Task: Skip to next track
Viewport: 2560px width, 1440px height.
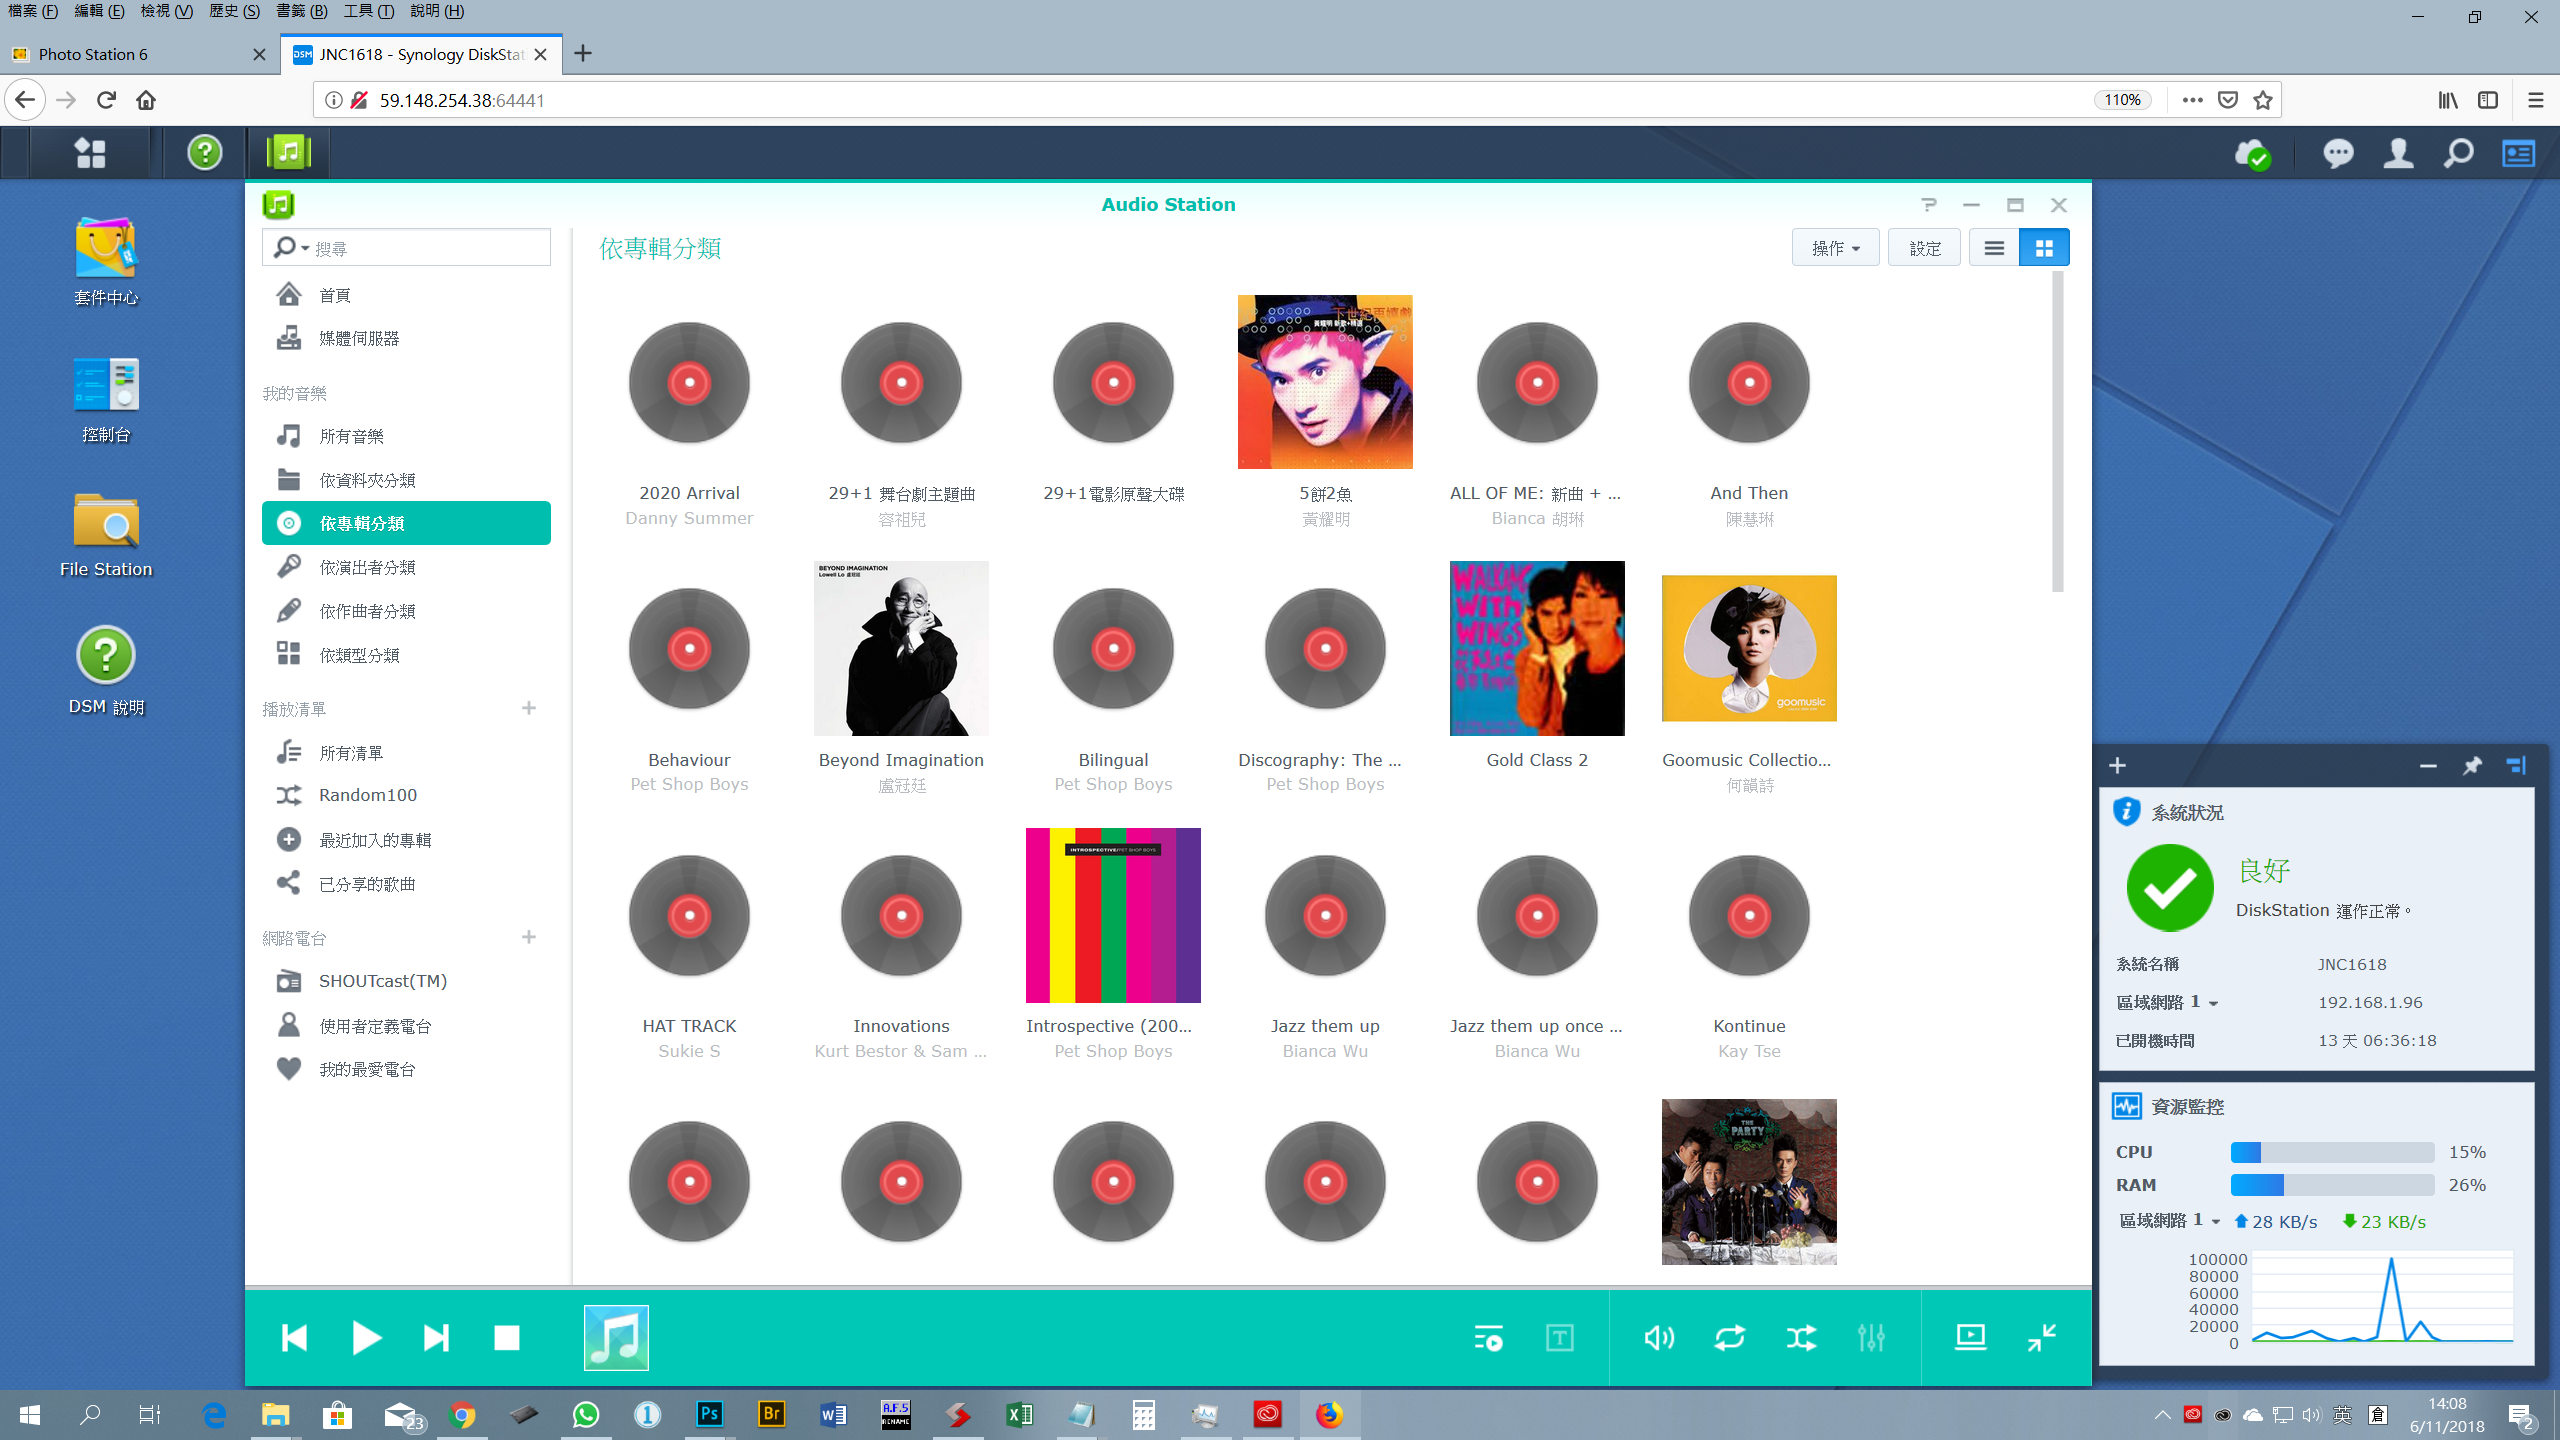Action: click(x=436, y=1338)
